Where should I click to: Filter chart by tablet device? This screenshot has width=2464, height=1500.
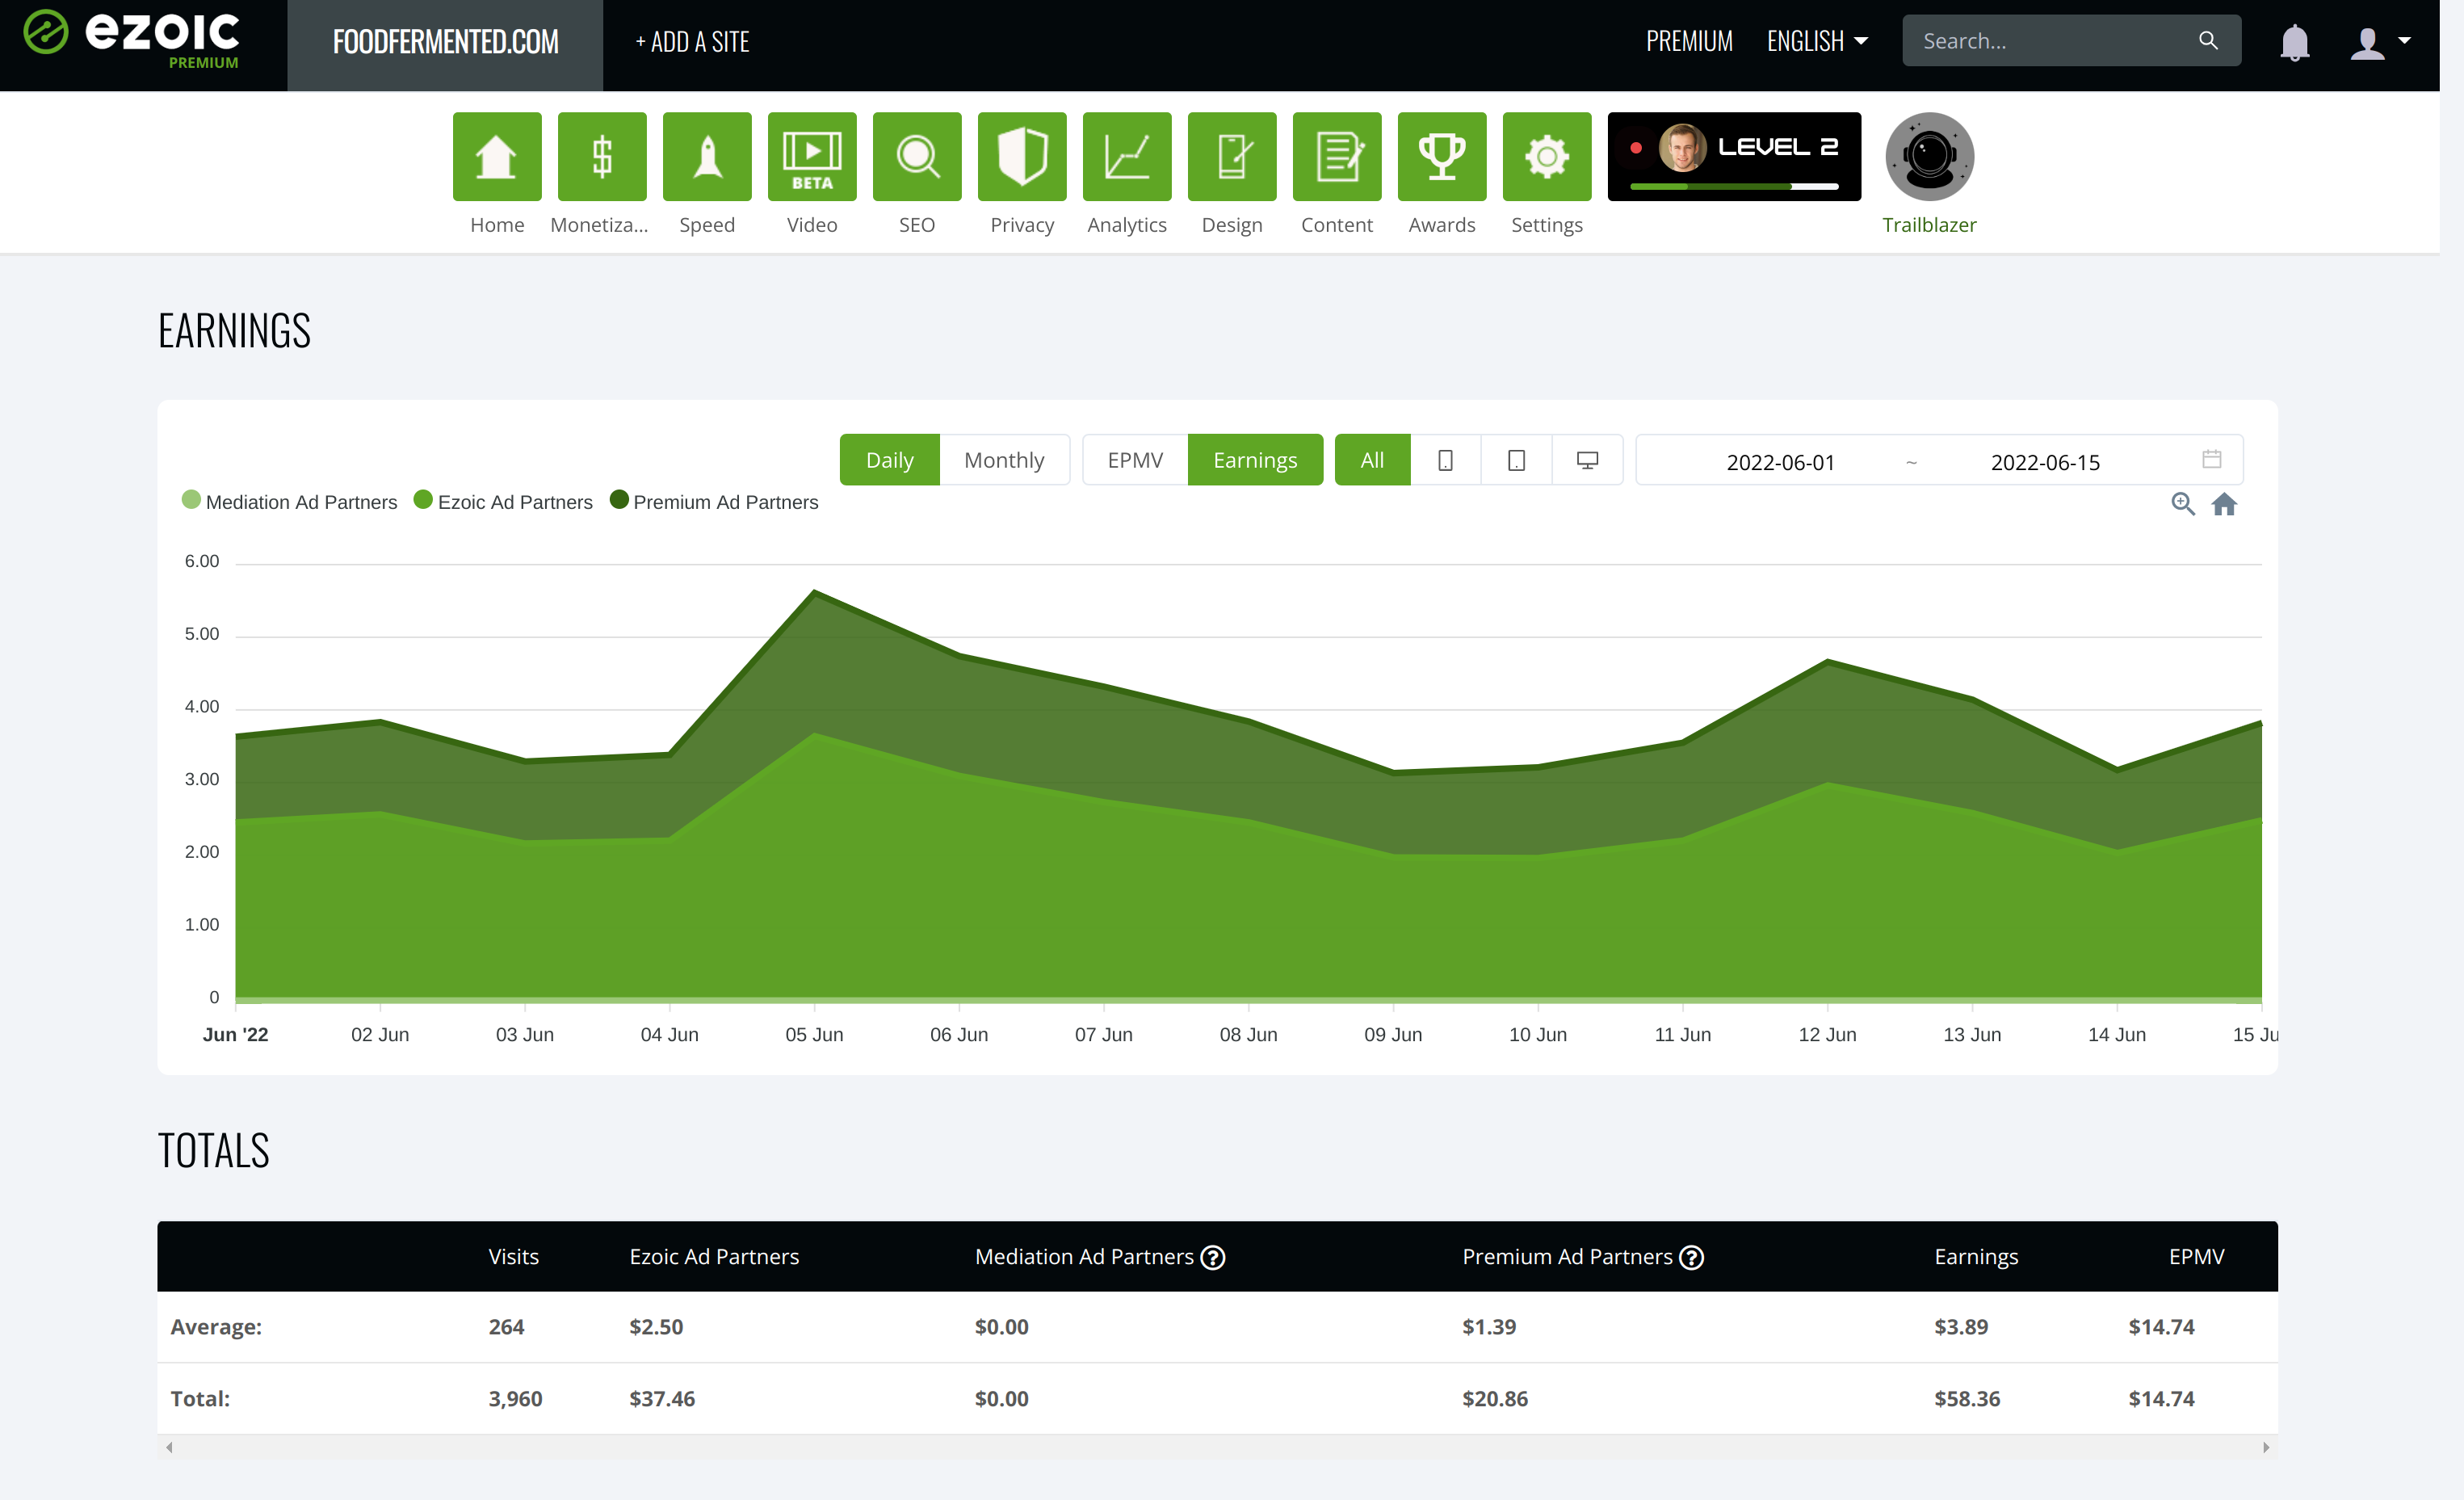point(1516,460)
